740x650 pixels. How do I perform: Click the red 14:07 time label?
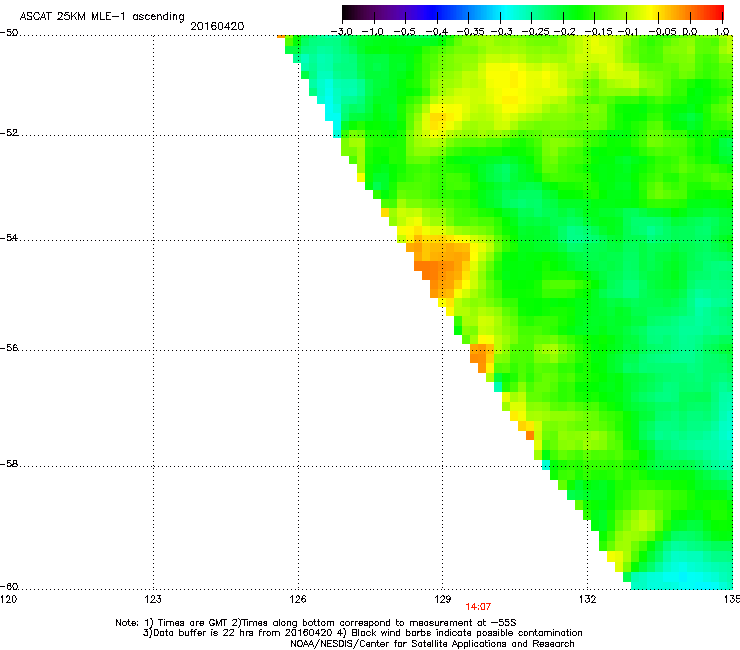pyautogui.click(x=478, y=607)
